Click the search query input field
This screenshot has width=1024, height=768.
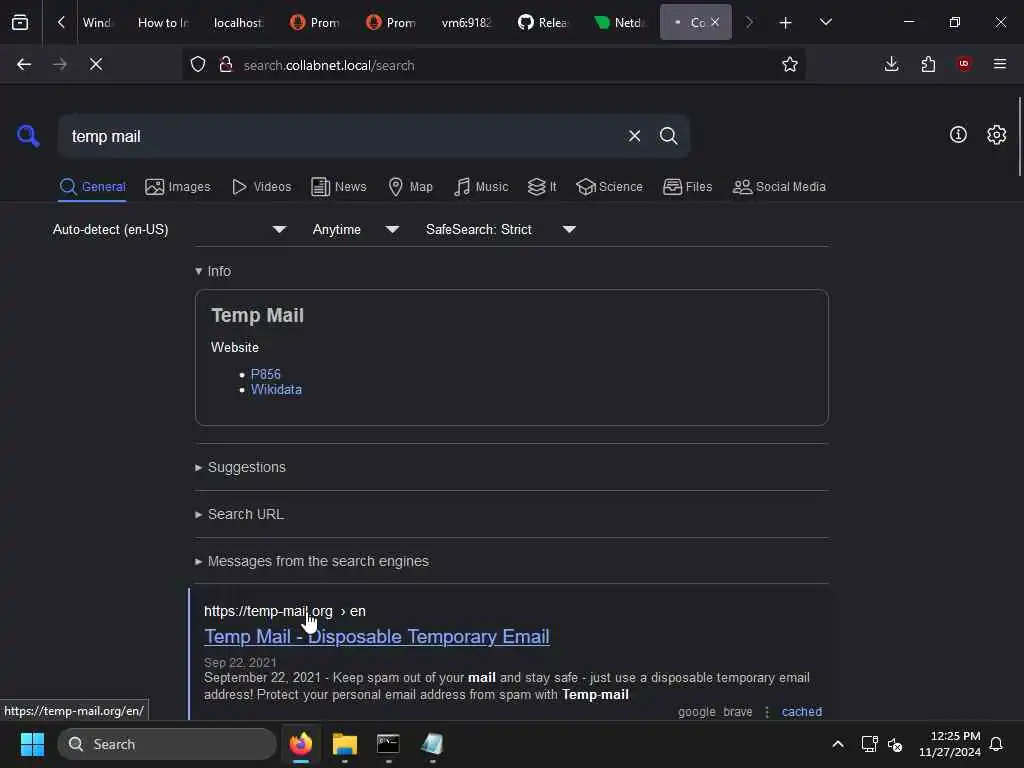[343, 136]
